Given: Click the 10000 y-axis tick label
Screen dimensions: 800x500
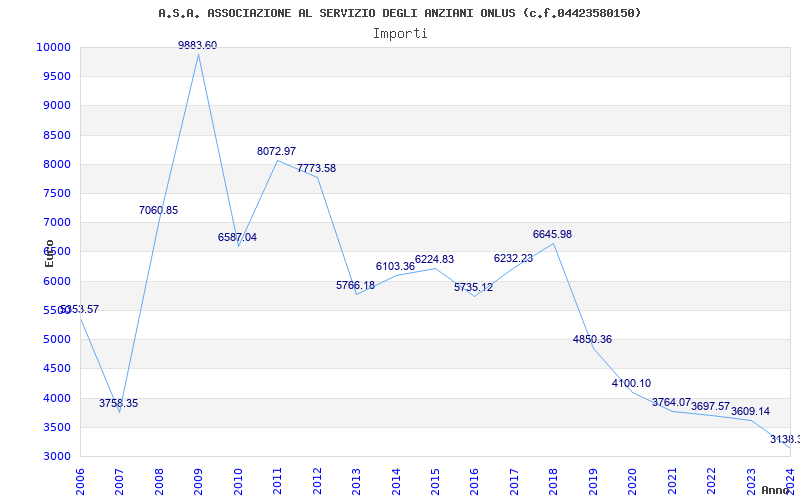Looking at the screenshot, I should pyautogui.click(x=53, y=47).
